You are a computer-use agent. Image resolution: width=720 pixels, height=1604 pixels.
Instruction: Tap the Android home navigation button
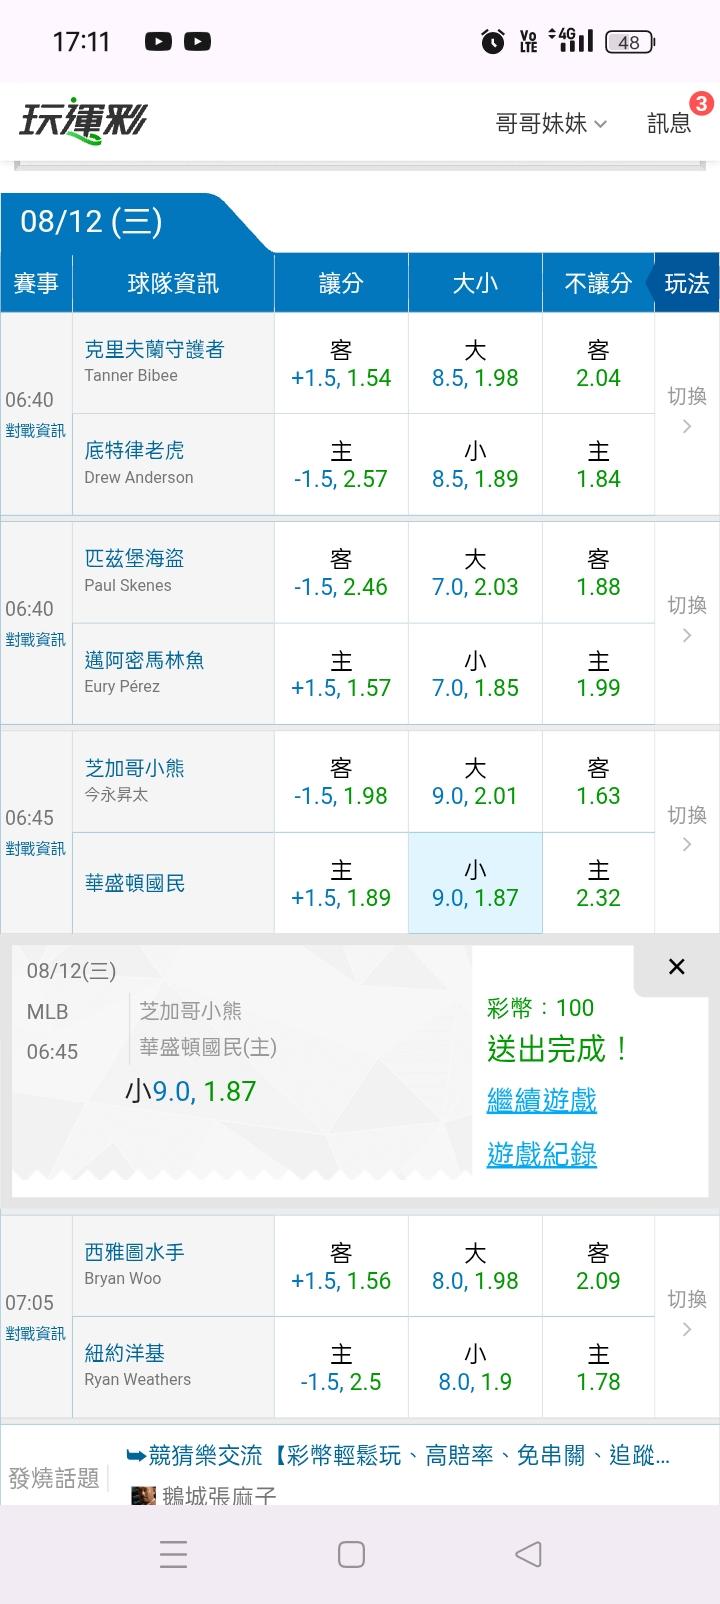pos(351,1554)
